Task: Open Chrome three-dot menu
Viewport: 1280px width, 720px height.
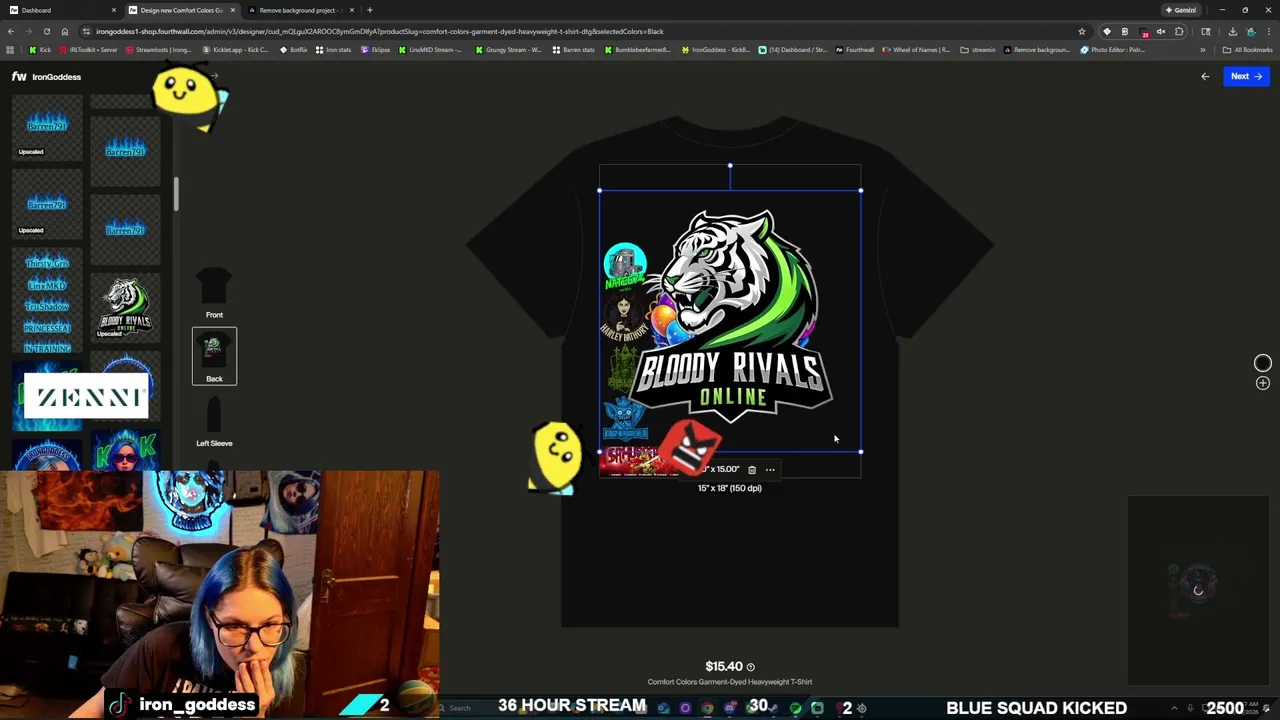Action: (x=1269, y=31)
